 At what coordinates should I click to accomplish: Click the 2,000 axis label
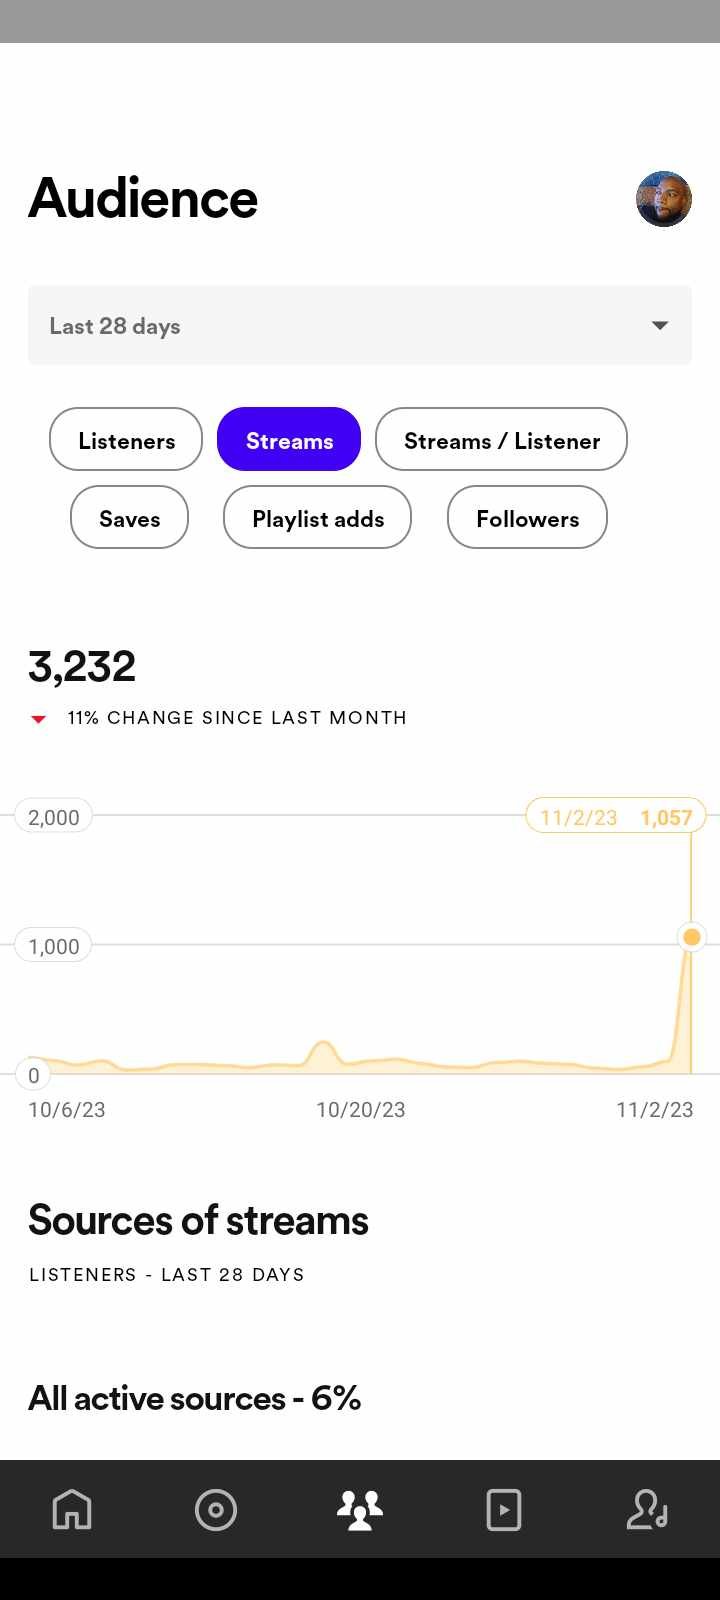pyautogui.click(x=54, y=817)
